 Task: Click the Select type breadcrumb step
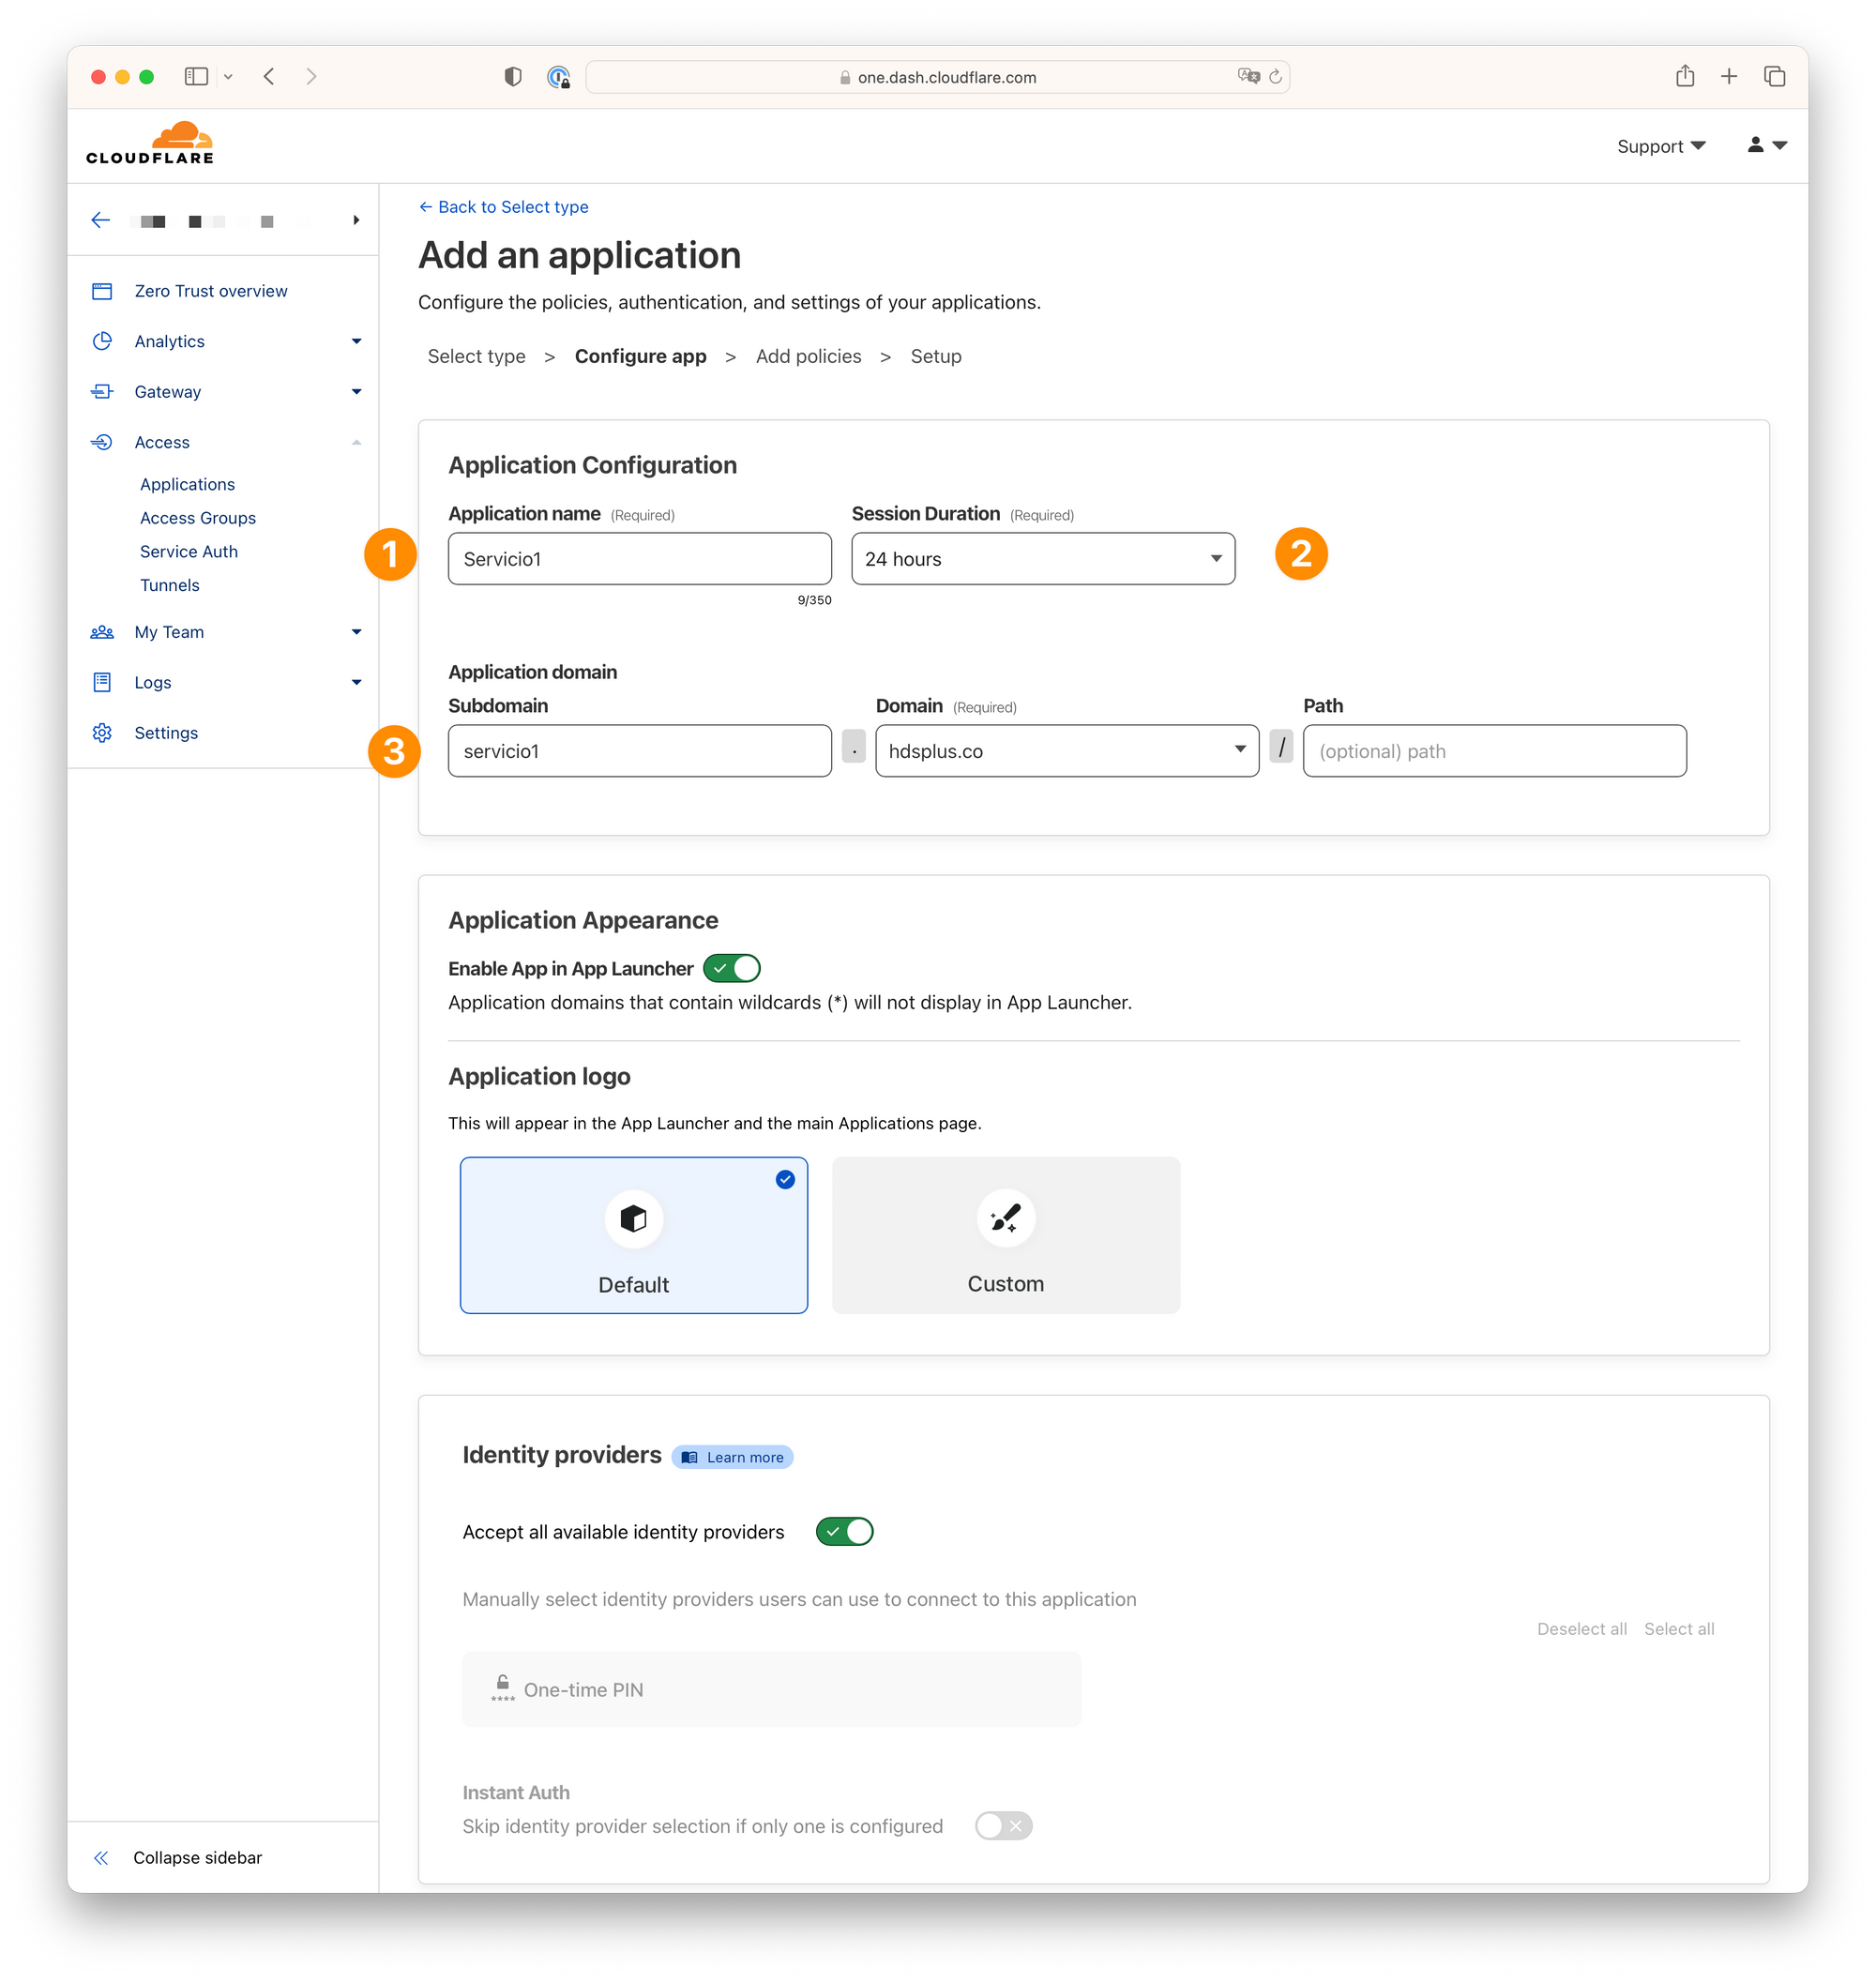point(477,357)
